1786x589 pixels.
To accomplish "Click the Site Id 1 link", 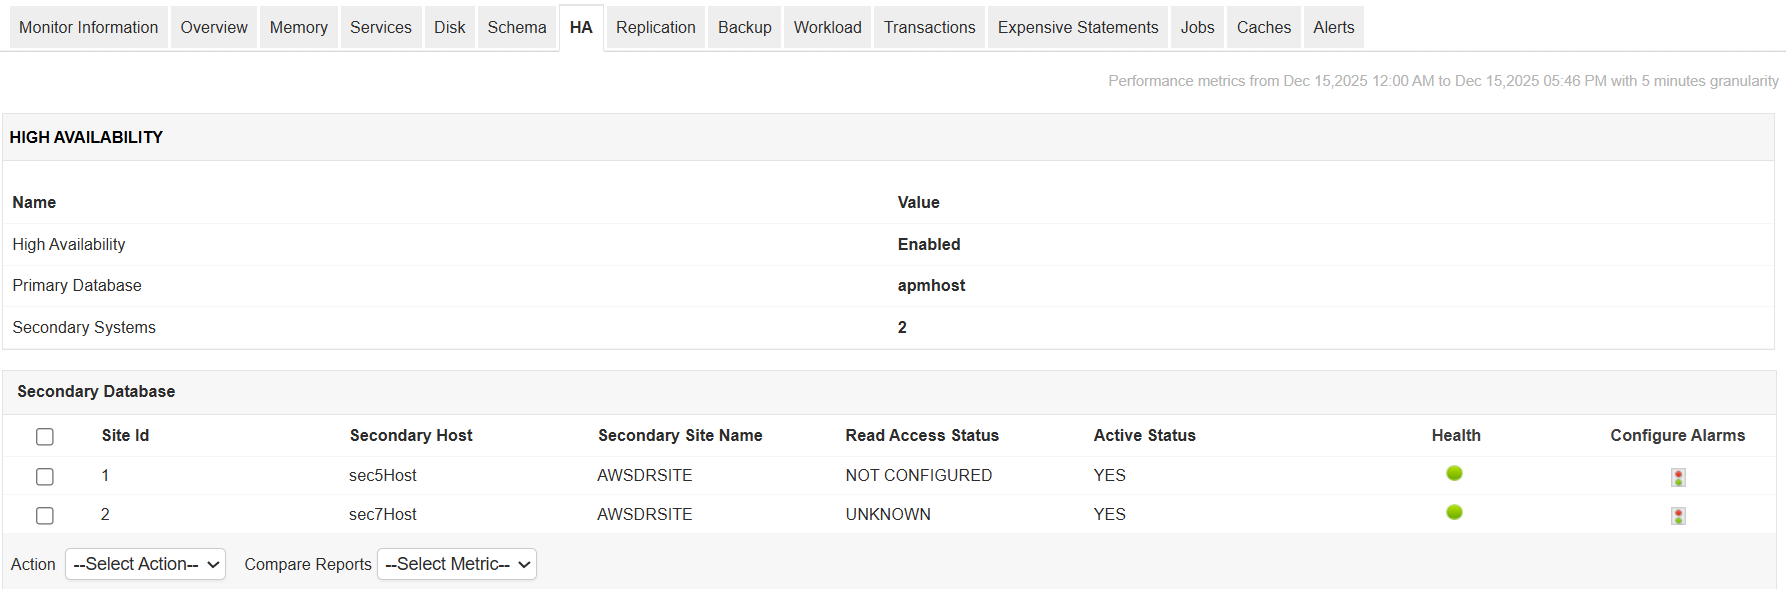I will pyautogui.click(x=105, y=474).
